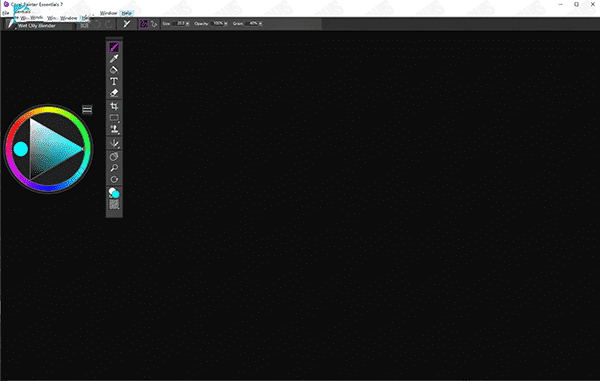Select the Rubber Stamp cloner tool
600x381 pixels.
(114, 129)
